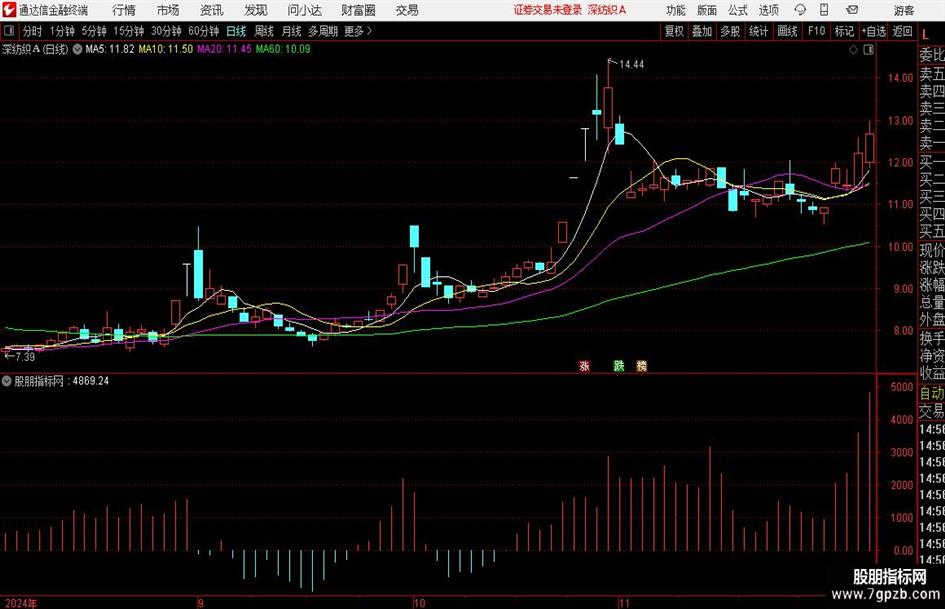Open F10 company info
This screenshot has height=609, width=945.
pos(817,31)
